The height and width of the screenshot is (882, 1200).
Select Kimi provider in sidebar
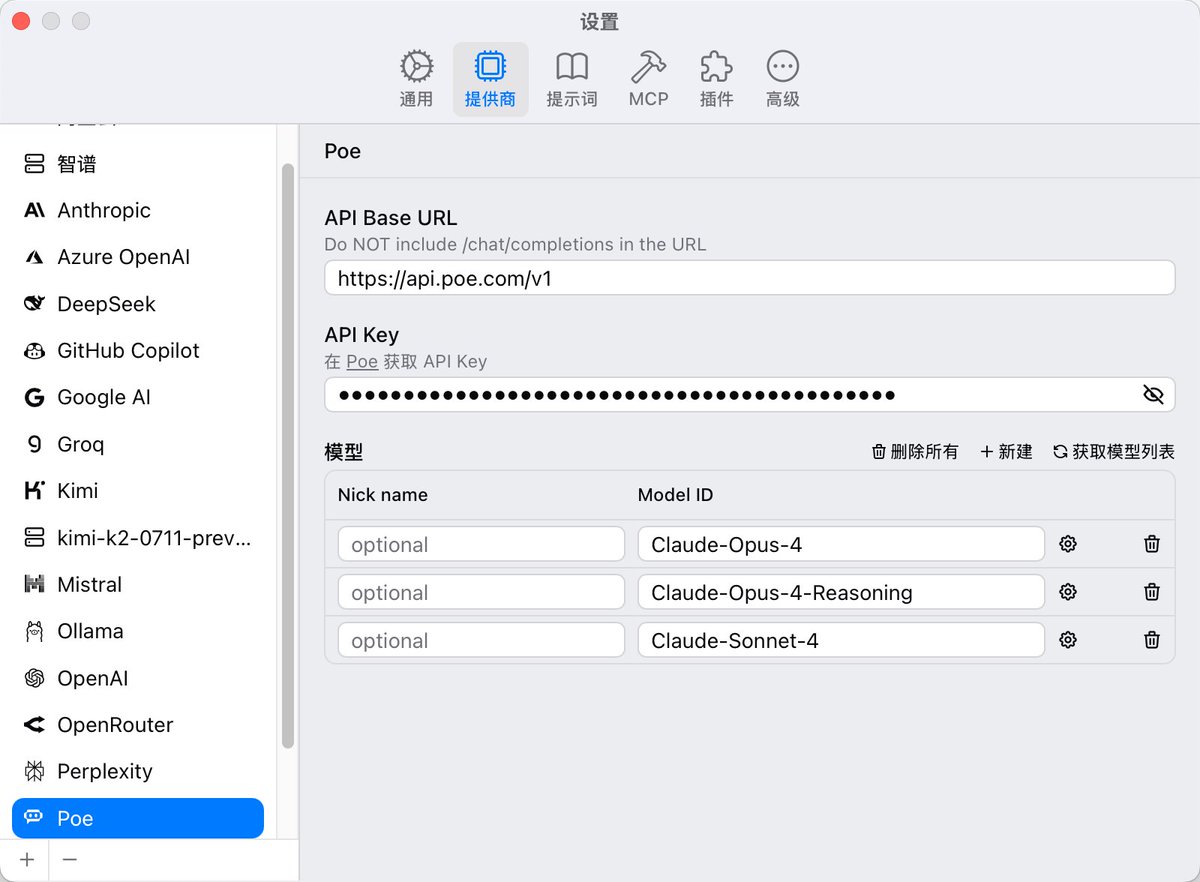tap(138, 491)
